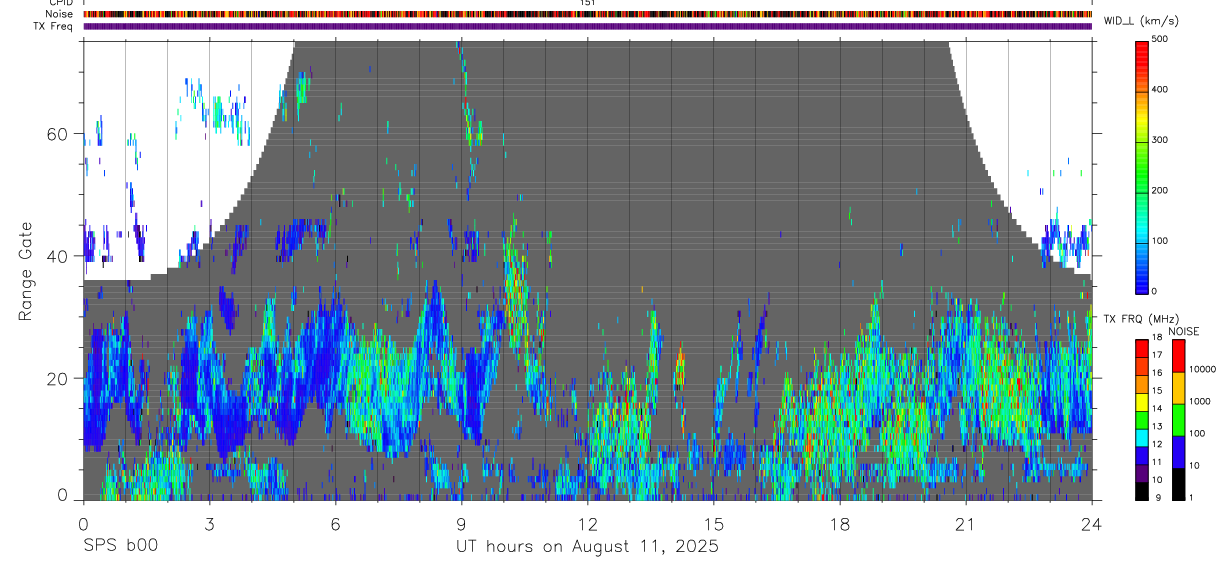The width and height of the screenshot is (1228, 567).
Task: Click the 17 label on TX FRQ legend
Action: pos(1159,355)
